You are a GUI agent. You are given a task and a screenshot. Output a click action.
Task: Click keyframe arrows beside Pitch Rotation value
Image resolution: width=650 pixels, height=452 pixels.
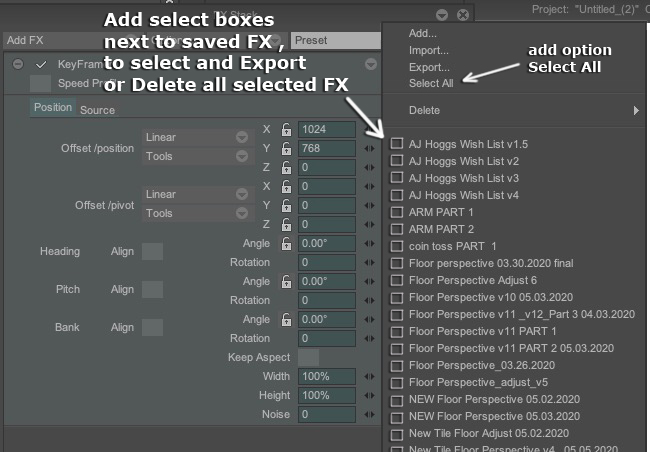pyautogui.click(x=369, y=301)
